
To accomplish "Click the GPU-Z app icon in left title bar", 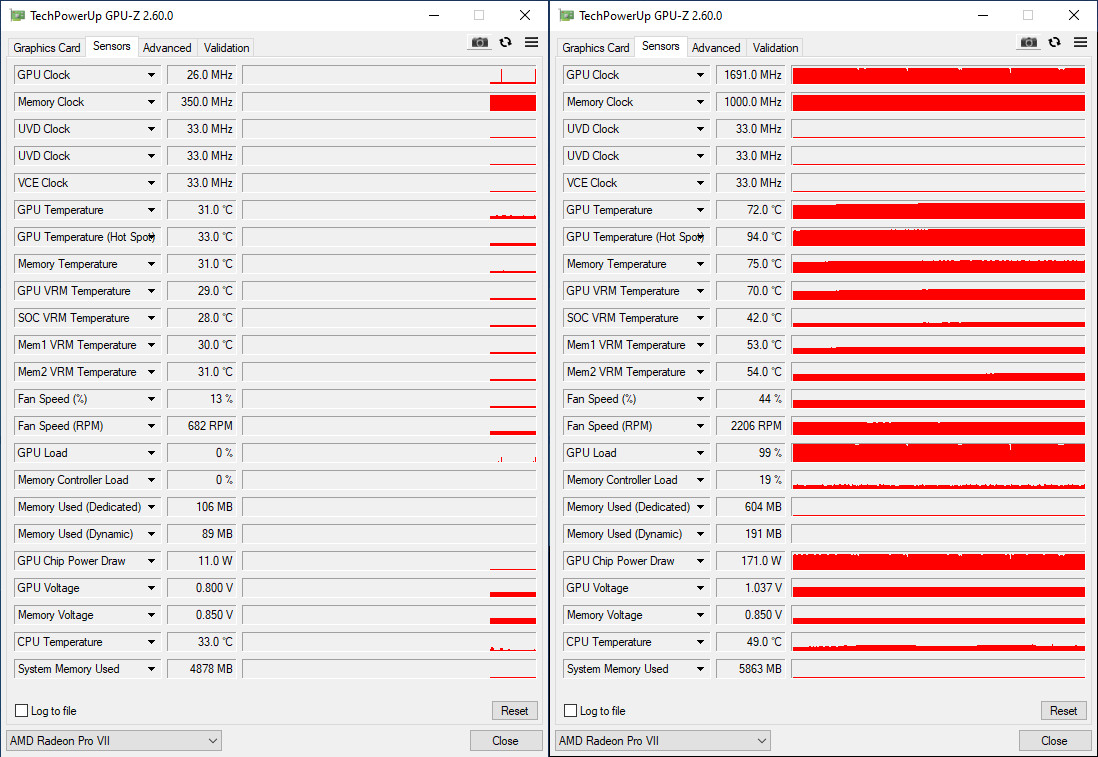I will click(18, 15).
